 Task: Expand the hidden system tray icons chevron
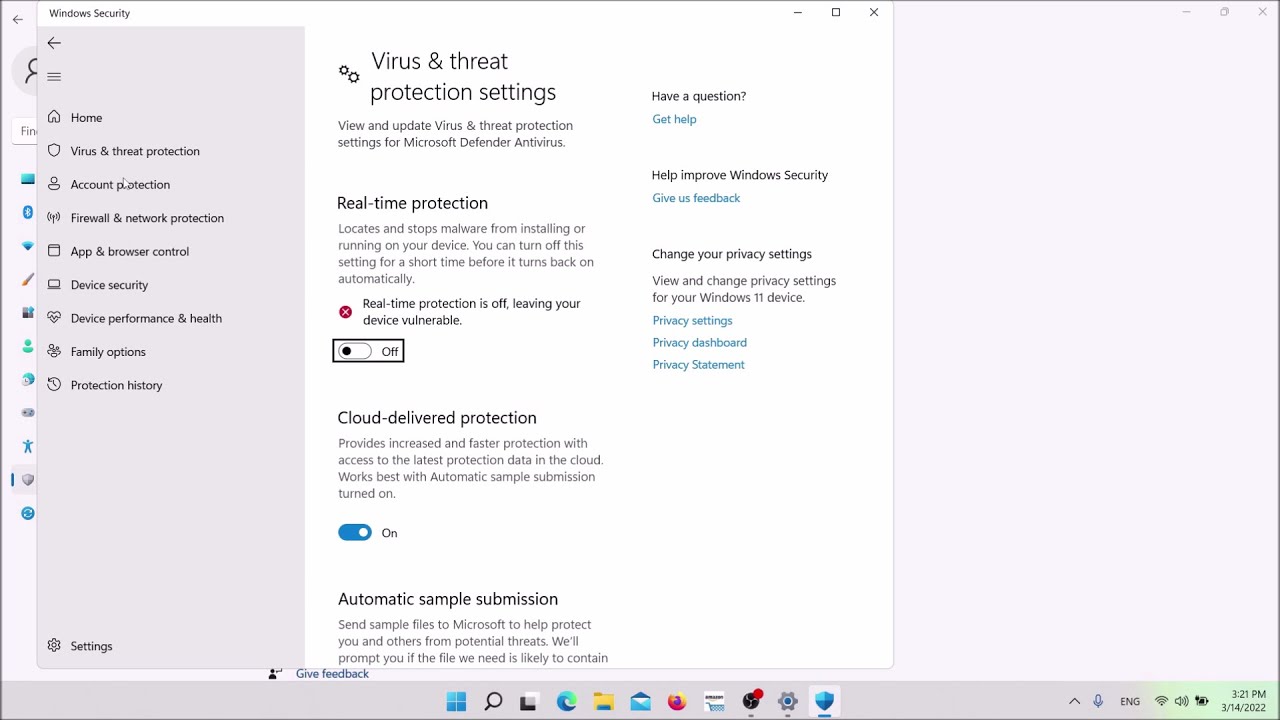coord(1074,702)
